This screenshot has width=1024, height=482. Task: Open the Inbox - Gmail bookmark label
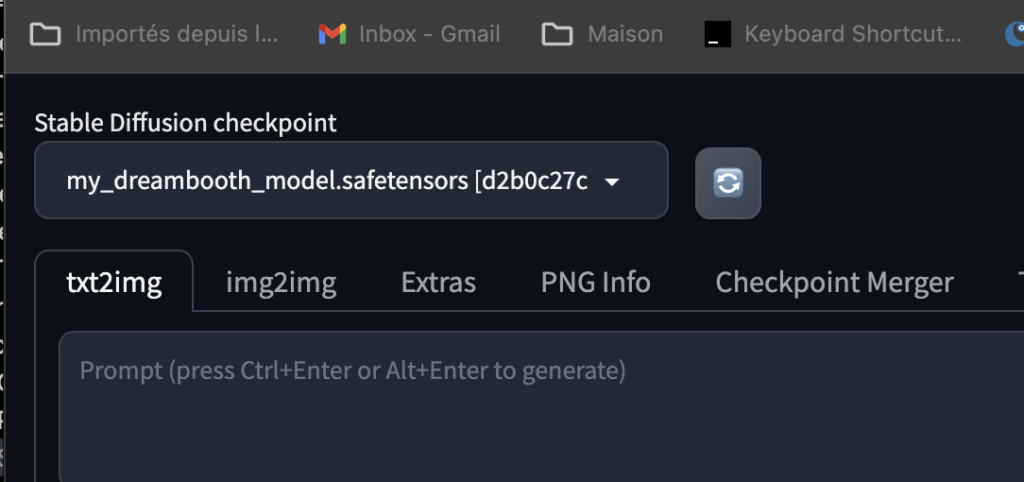pos(429,34)
